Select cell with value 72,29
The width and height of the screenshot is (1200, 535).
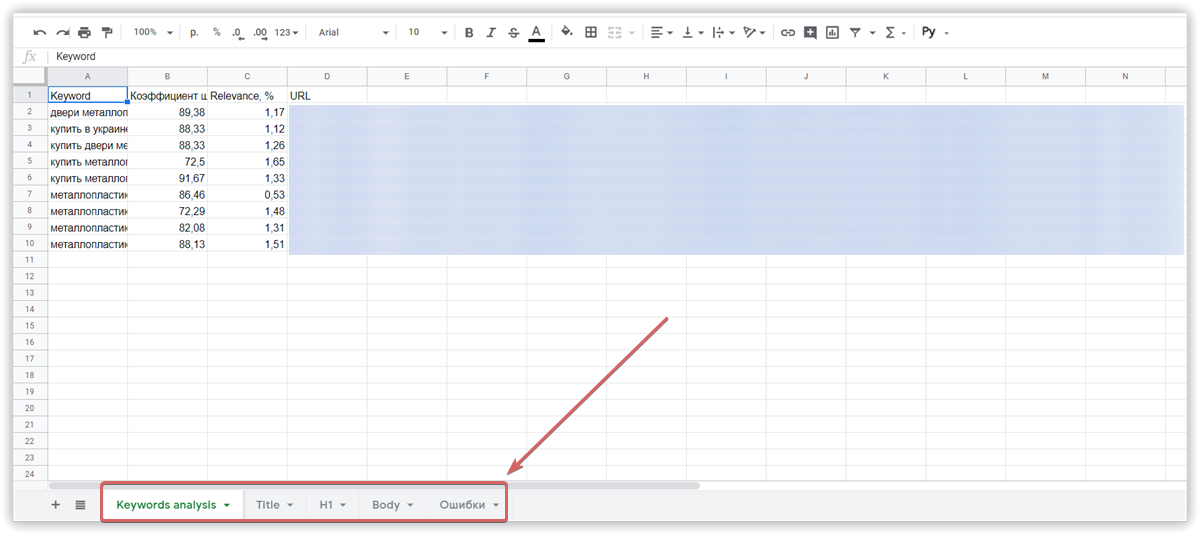167,211
